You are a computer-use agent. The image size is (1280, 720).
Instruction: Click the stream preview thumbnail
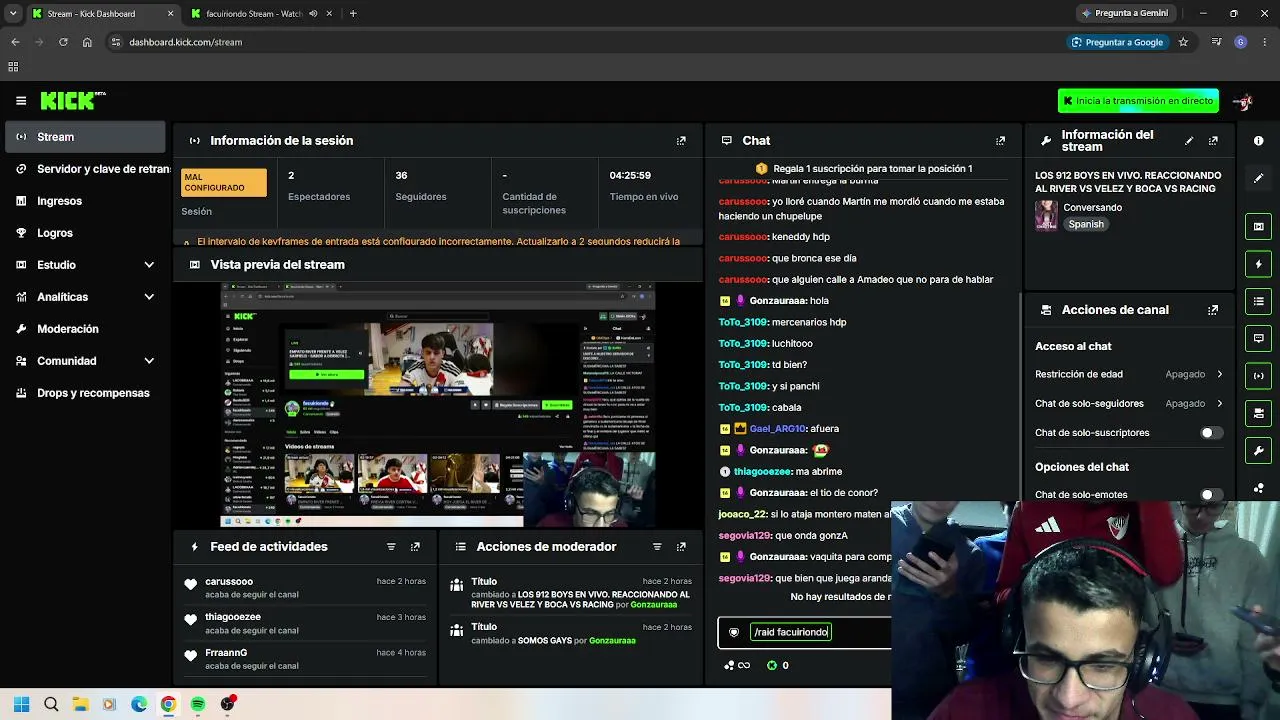point(438,404)
